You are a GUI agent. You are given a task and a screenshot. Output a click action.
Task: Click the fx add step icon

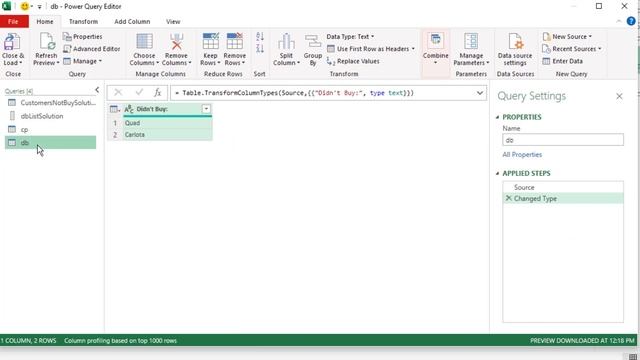pyautogui.click(x=158, y=93)
